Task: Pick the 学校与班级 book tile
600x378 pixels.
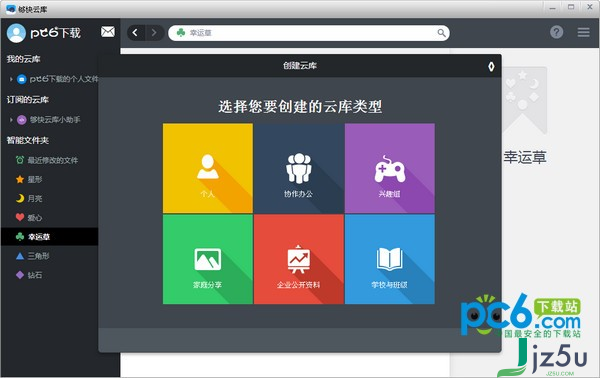Action: (x=390, y=259)
